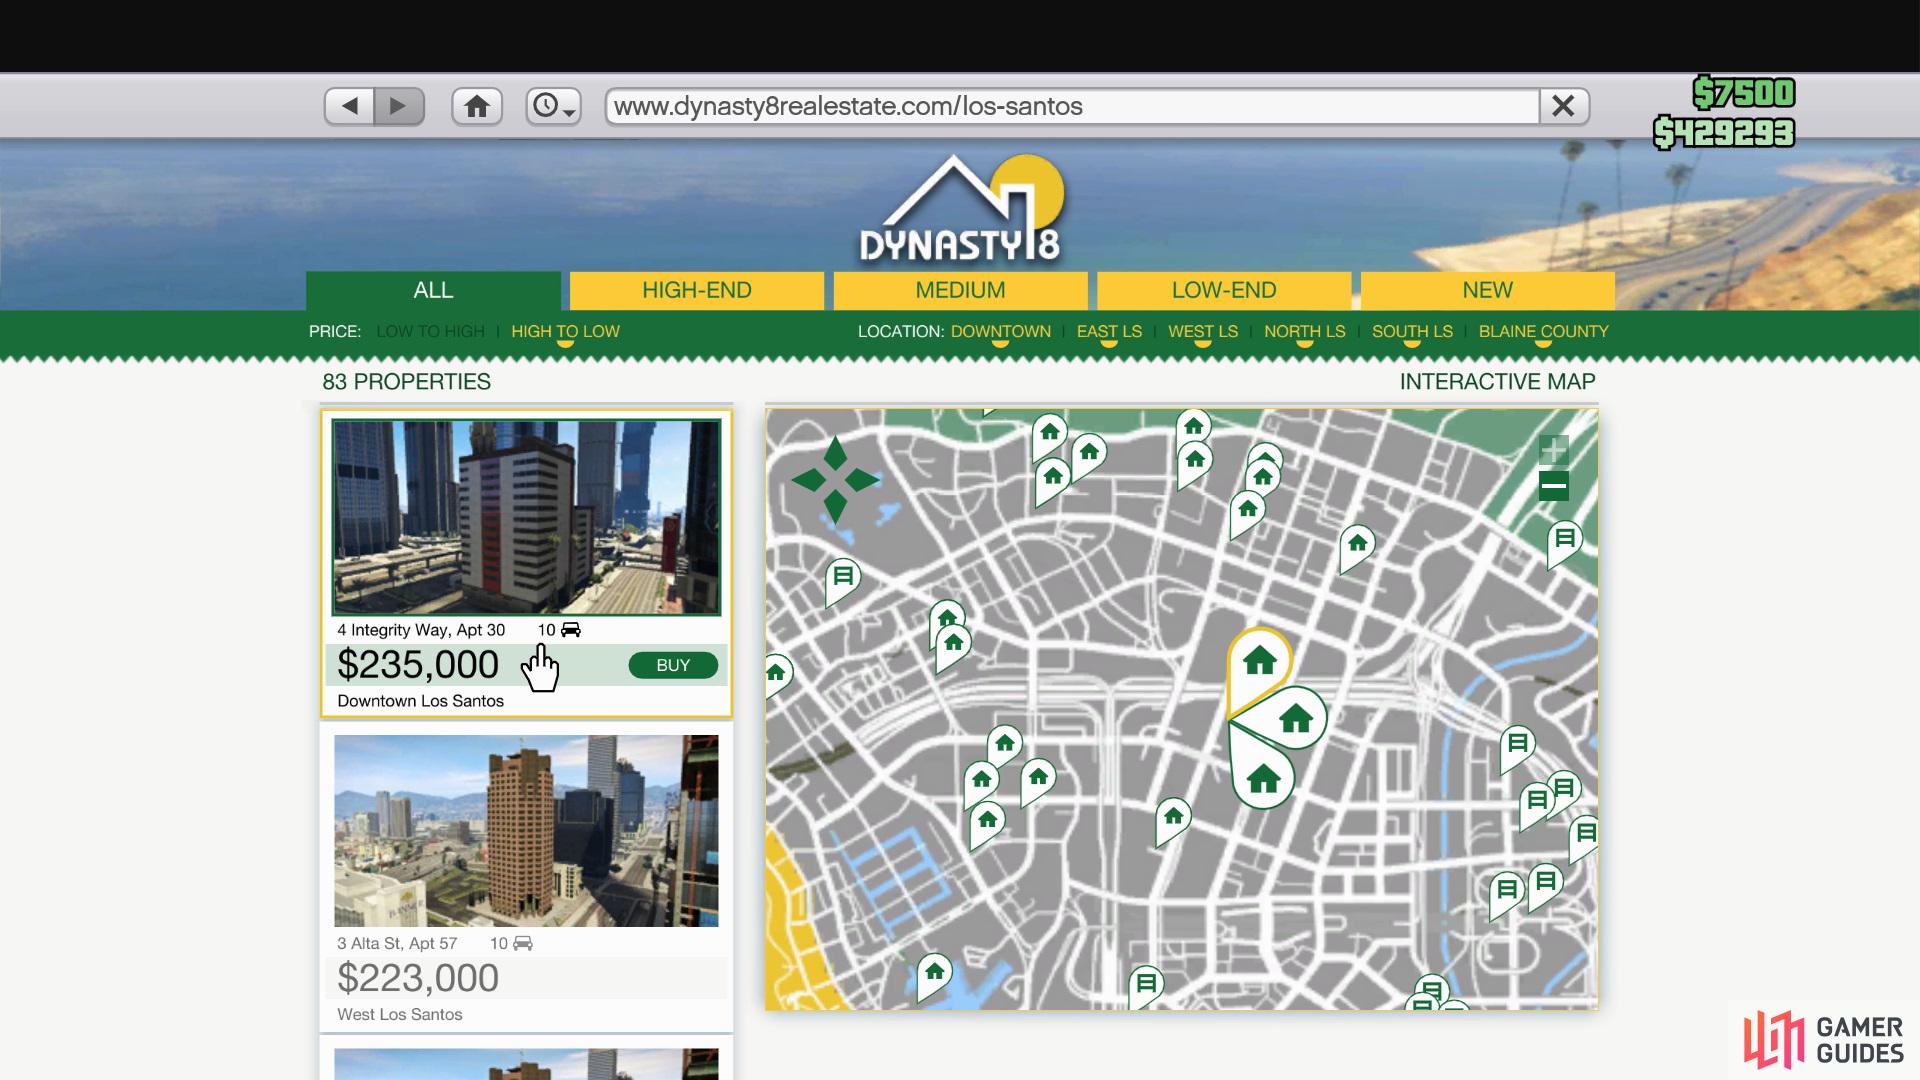This screenshot has width=1920, height=1080.
Task: Switch to the MEDIUM tab
Action: tap(960, 290)
